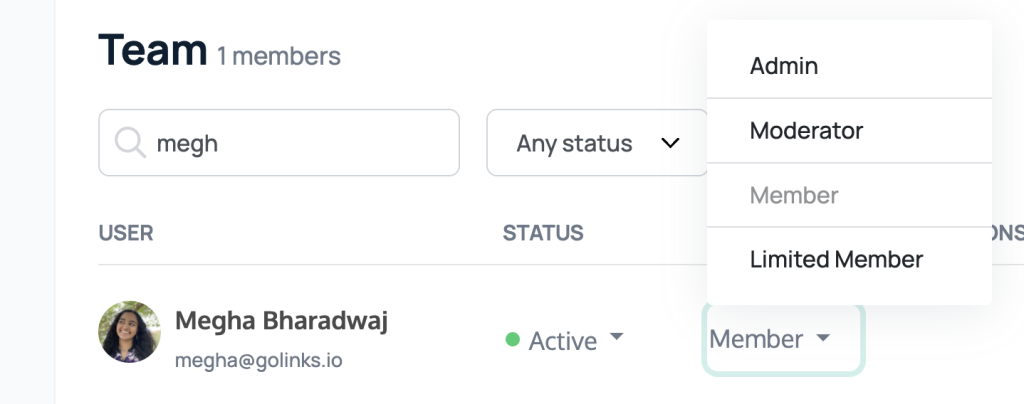Open the Any status filter dropdown
The image size is (1024, 404).
pyautogui.click(x=597, y=143)
